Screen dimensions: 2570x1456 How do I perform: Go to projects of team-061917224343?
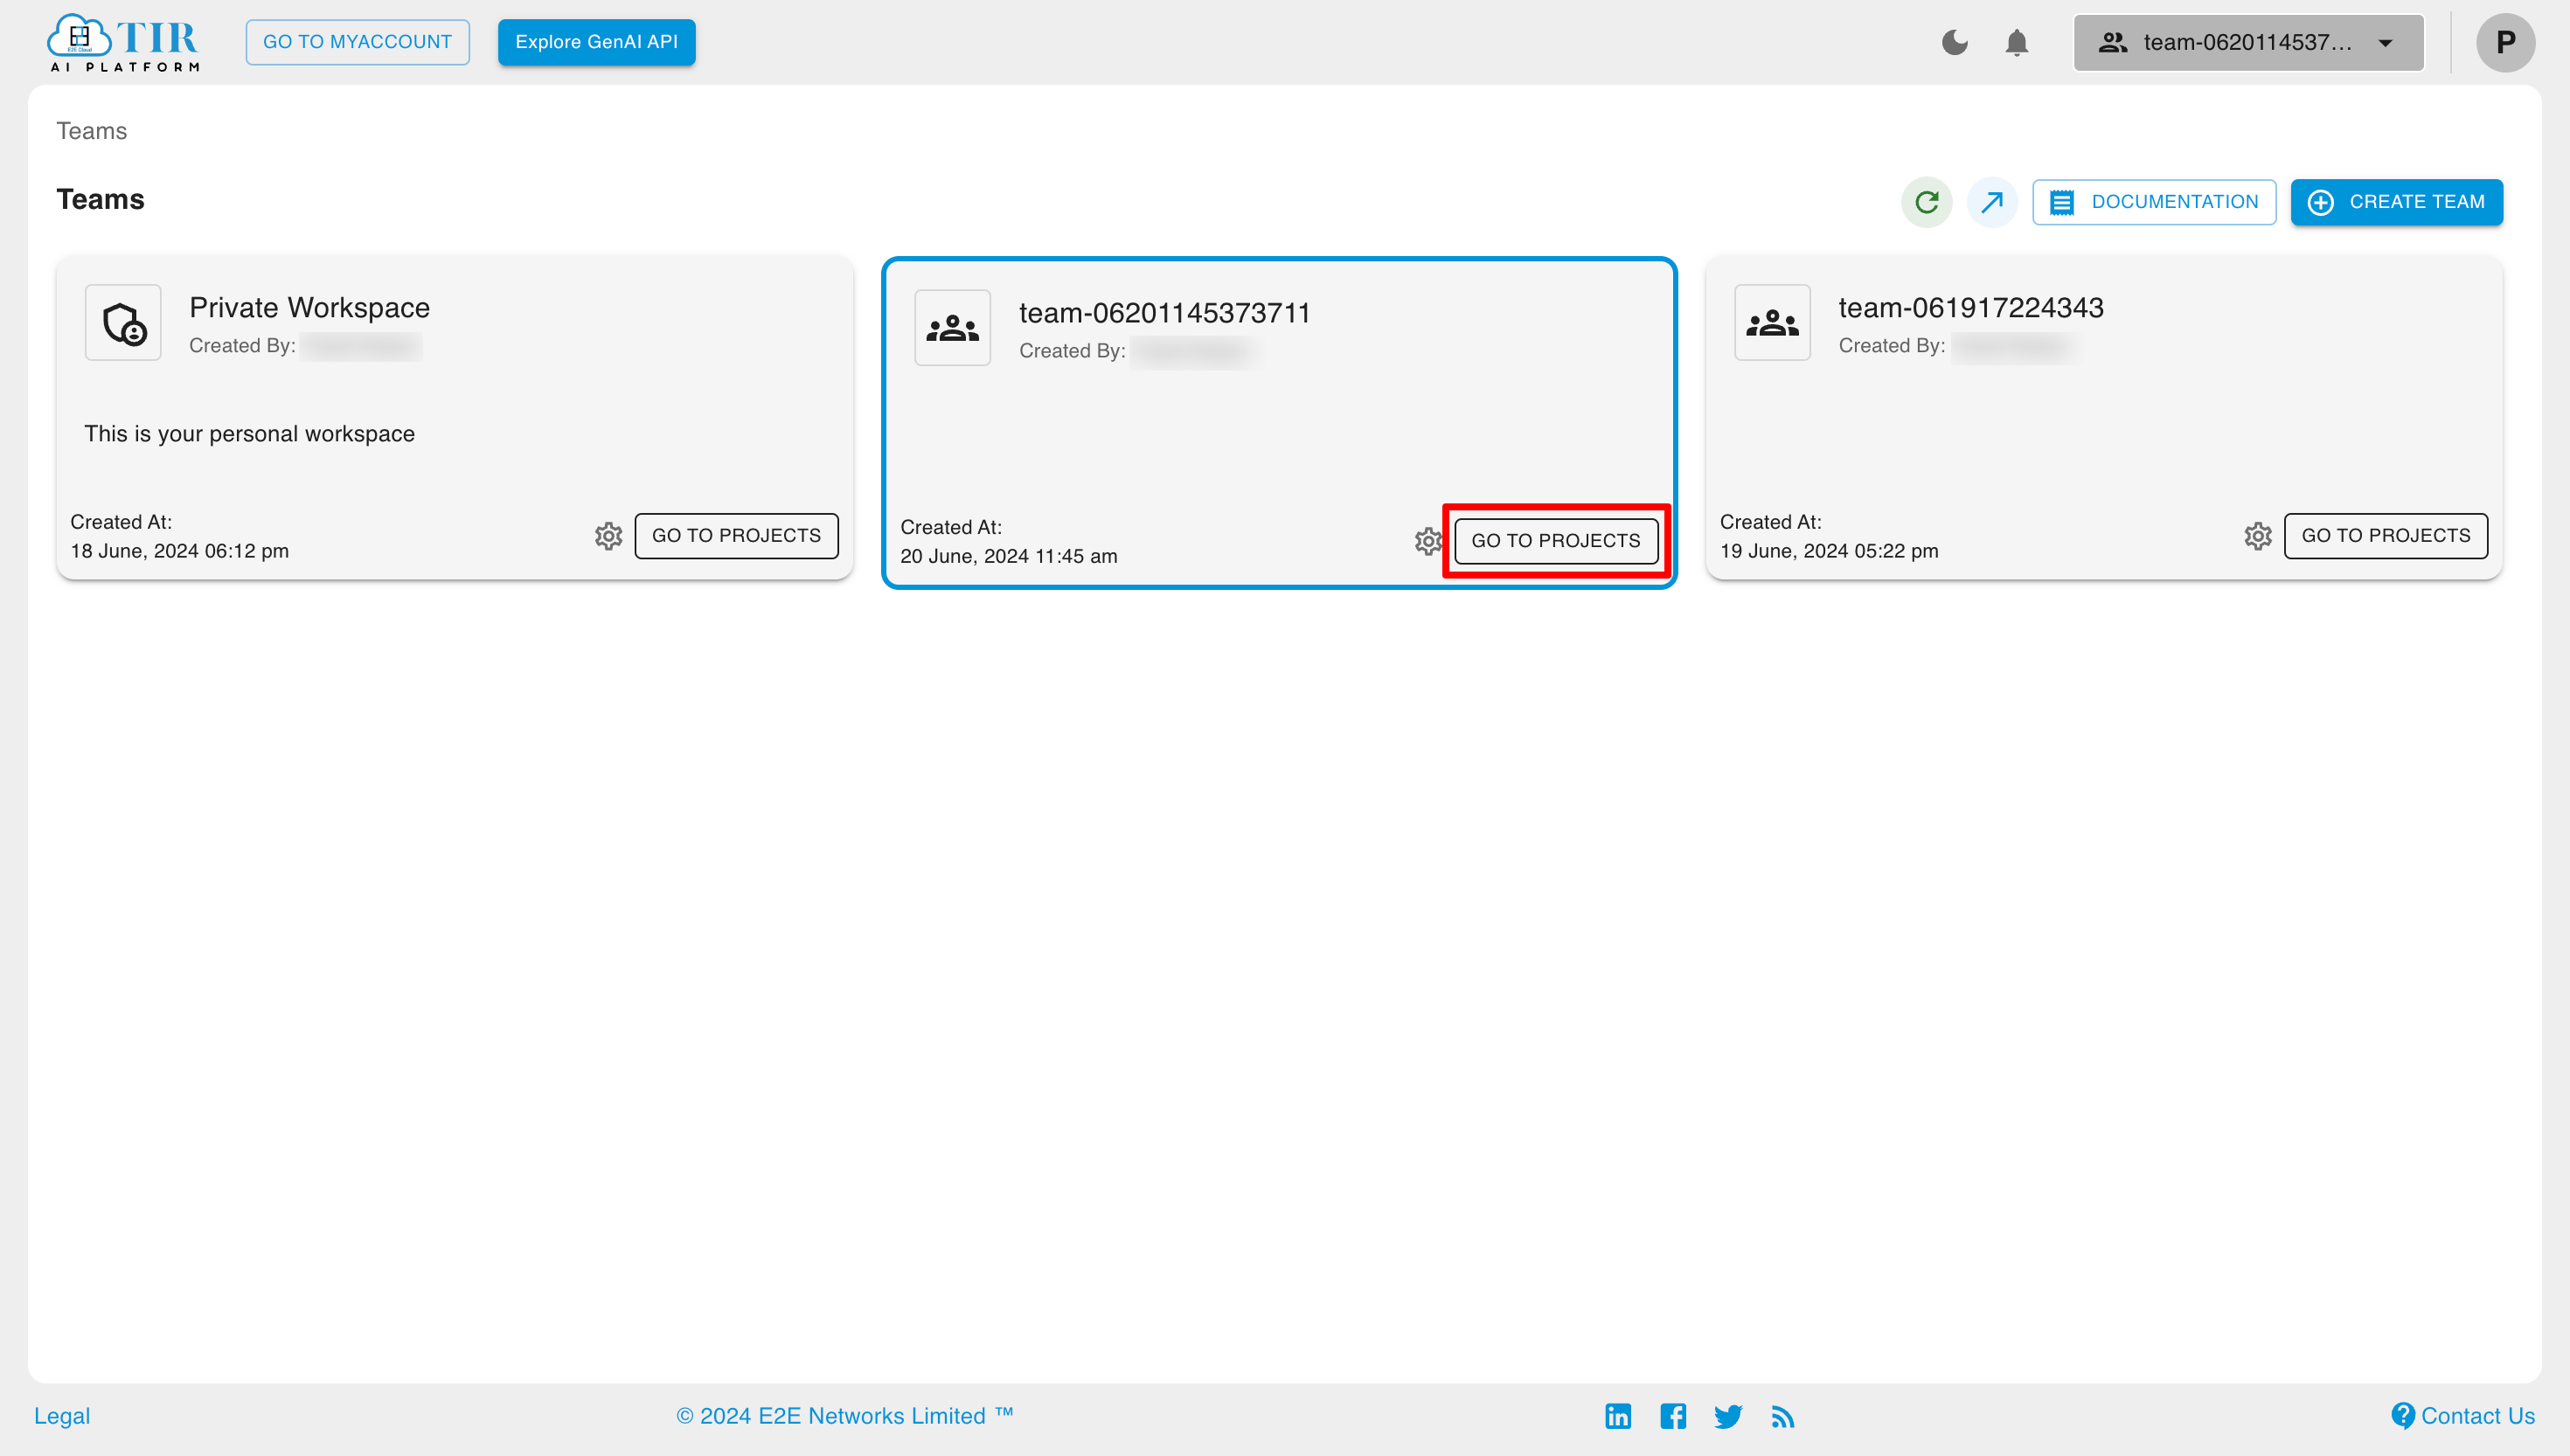(2385, 535)
